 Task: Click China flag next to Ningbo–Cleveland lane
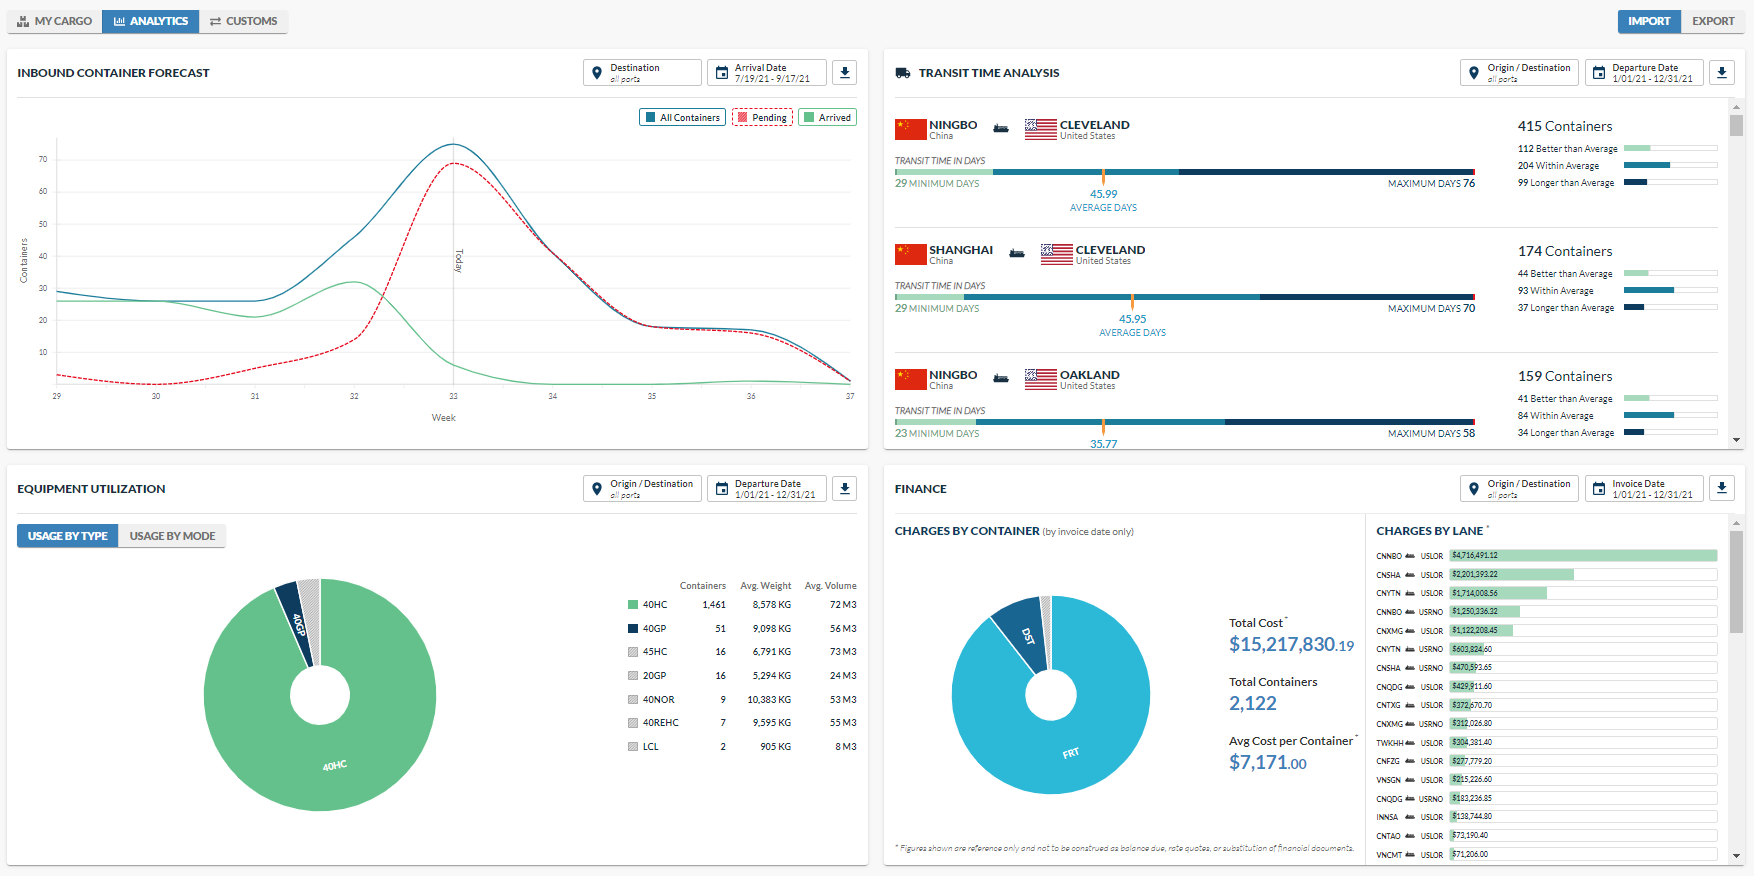pyautogui.click(x=911, y=129)
